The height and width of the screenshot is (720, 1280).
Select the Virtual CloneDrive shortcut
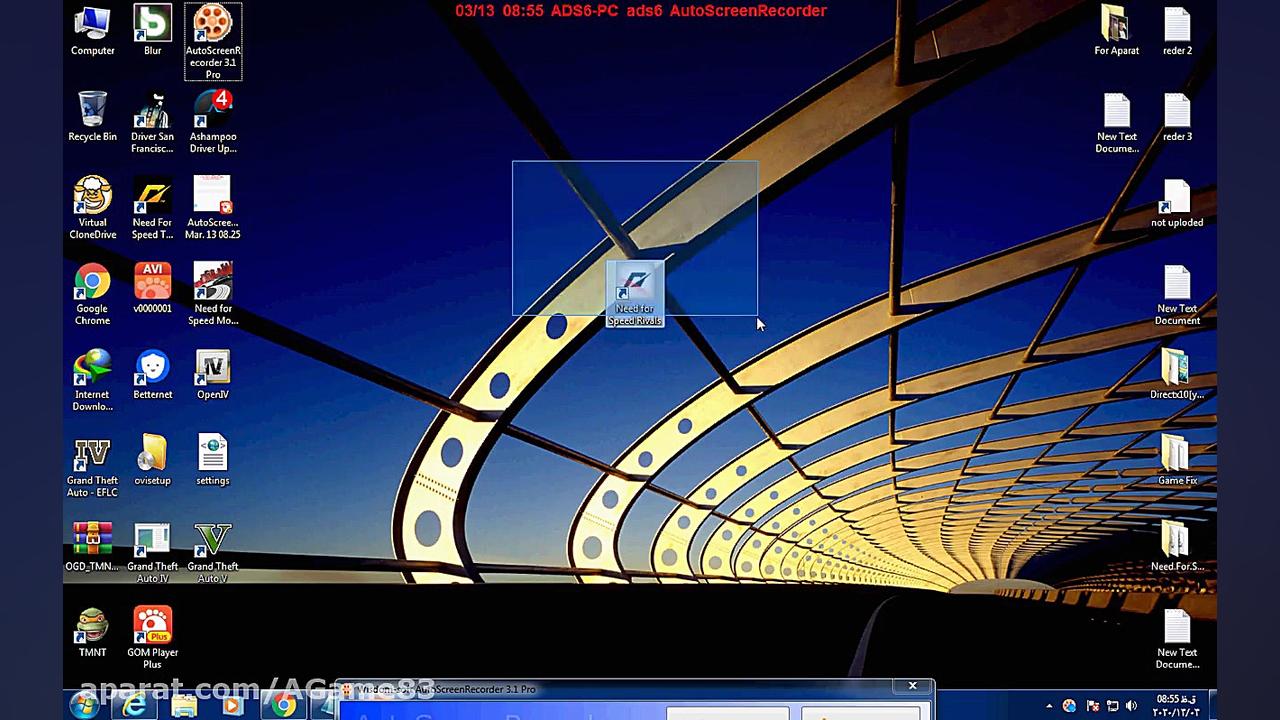[92, 208]
